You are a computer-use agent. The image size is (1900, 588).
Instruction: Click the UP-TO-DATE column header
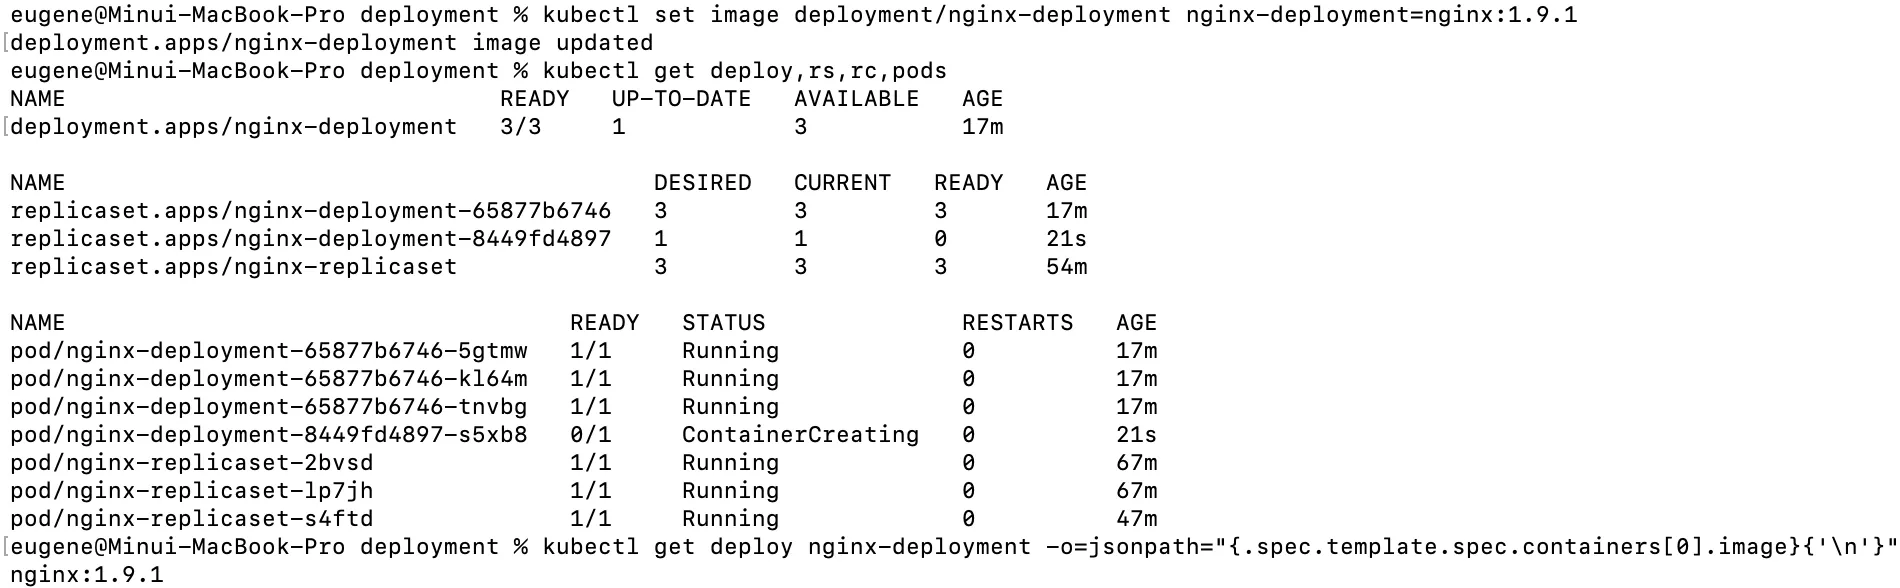[x=681, y=99]
